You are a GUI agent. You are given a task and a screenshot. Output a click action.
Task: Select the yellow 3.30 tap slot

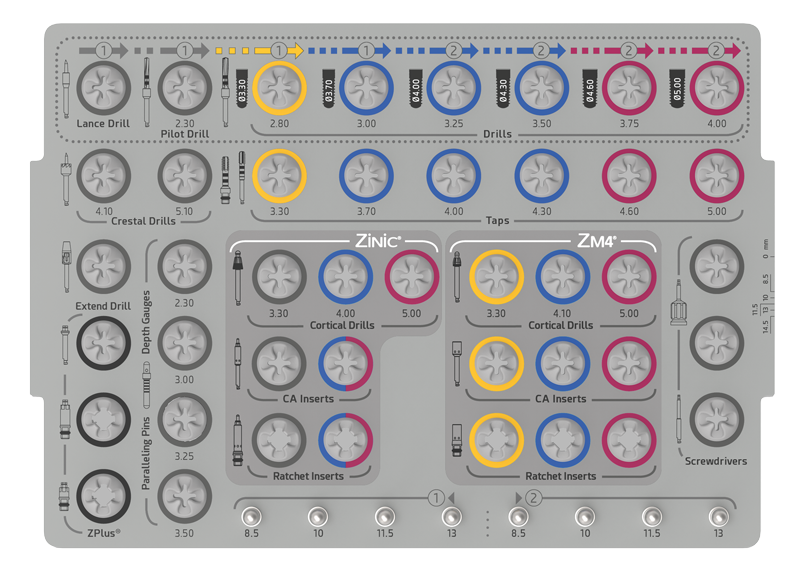279,175
